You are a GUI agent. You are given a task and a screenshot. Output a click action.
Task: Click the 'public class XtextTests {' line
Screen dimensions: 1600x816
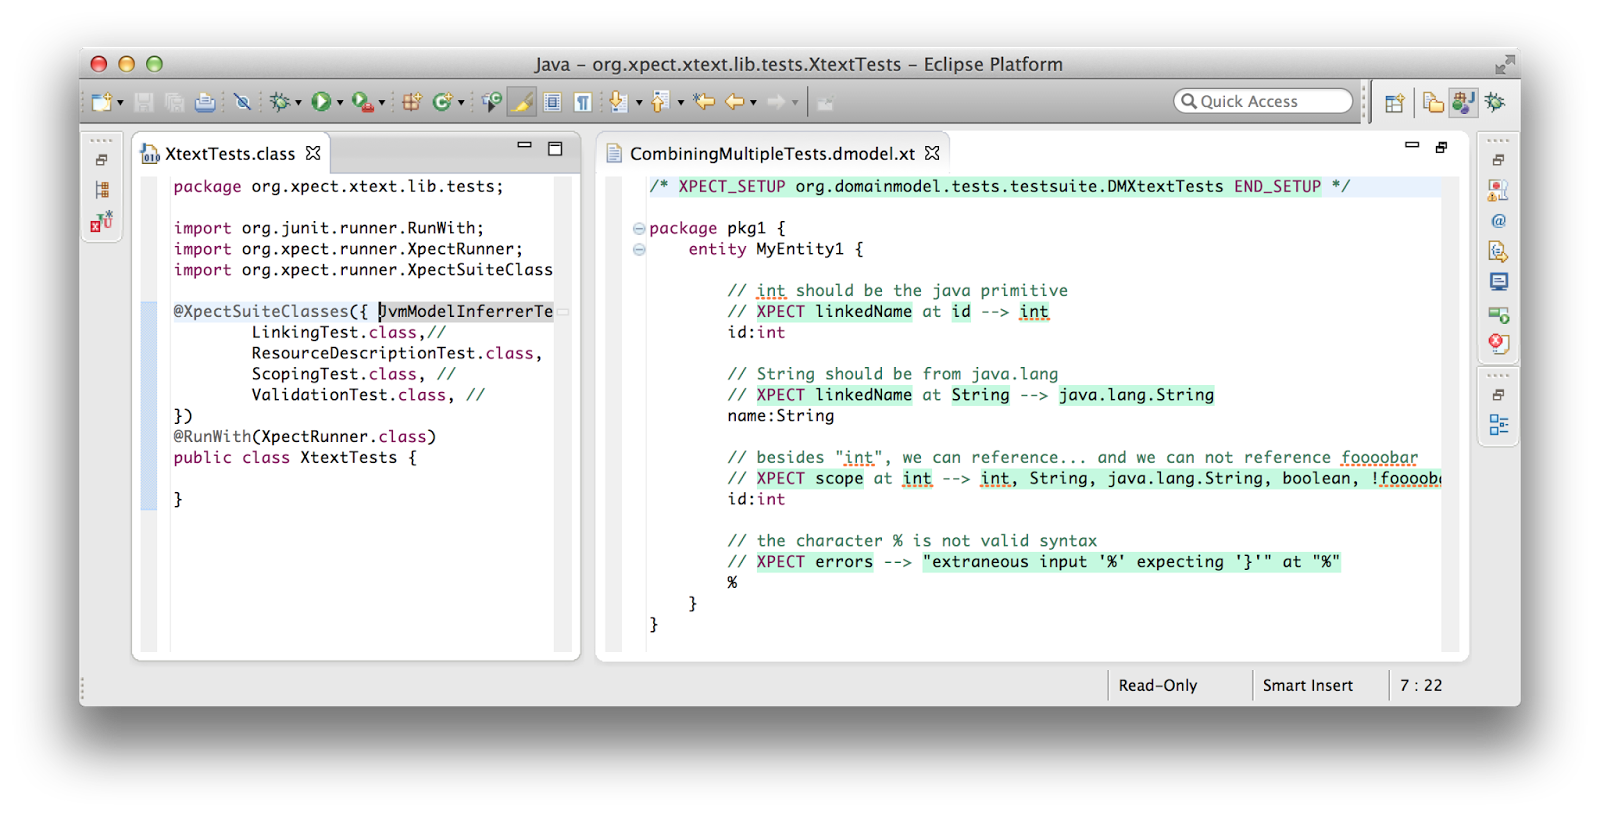click(x=295, y=457)
